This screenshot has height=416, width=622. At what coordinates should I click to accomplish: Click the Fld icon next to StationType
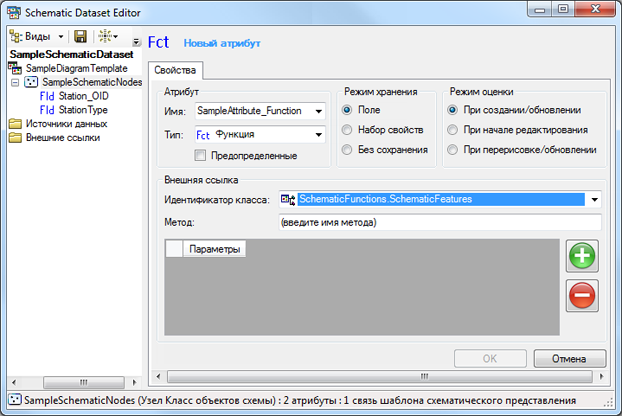tap(47, 110)
